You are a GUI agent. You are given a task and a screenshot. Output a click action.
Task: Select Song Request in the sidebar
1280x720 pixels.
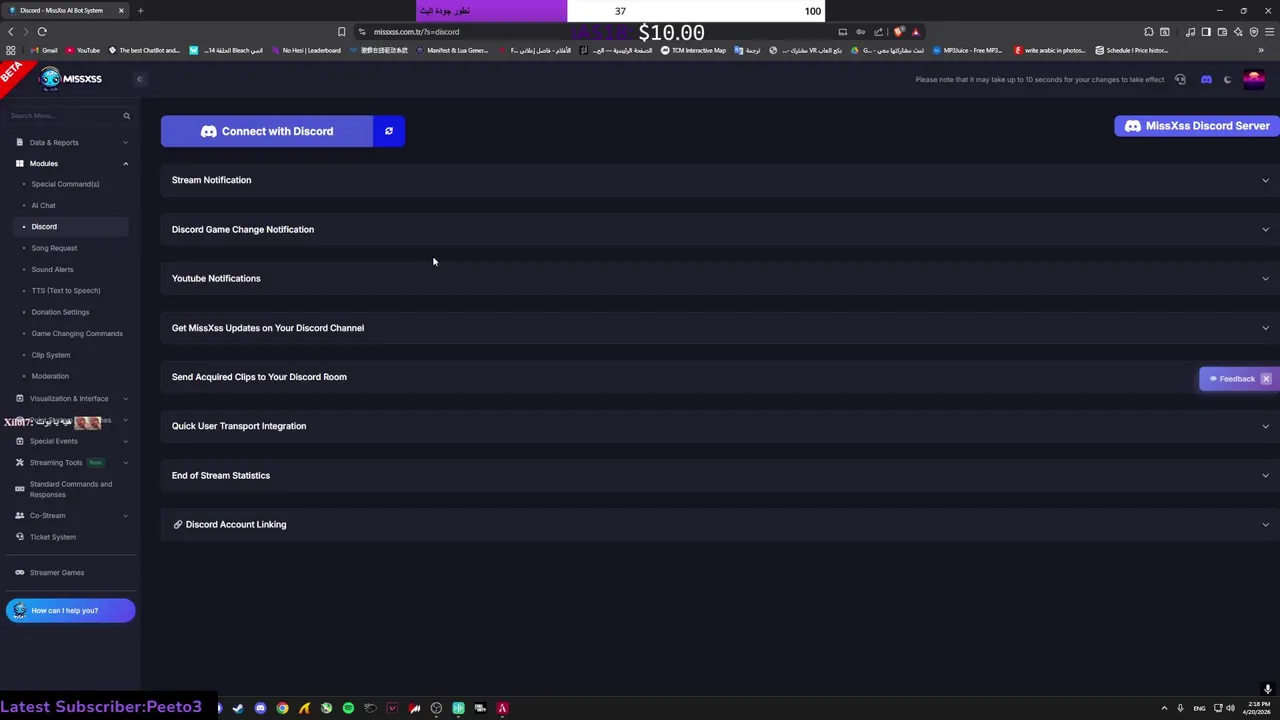[54, 248]
